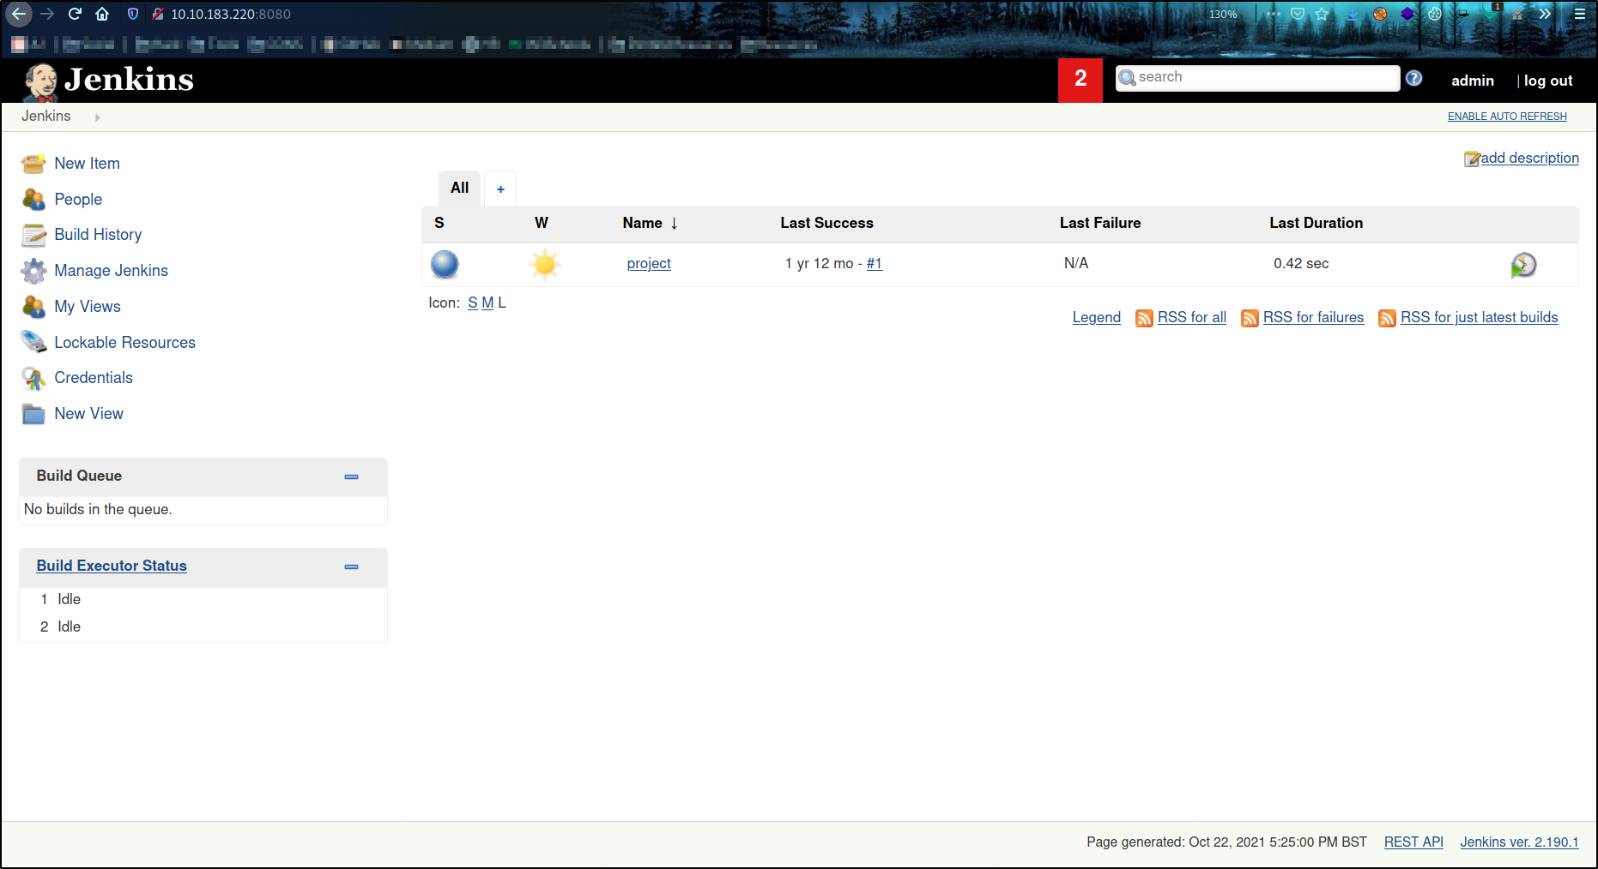1598x869 pixels.
Task: Click the People icon in sidebar
Action: click(34, 200)
